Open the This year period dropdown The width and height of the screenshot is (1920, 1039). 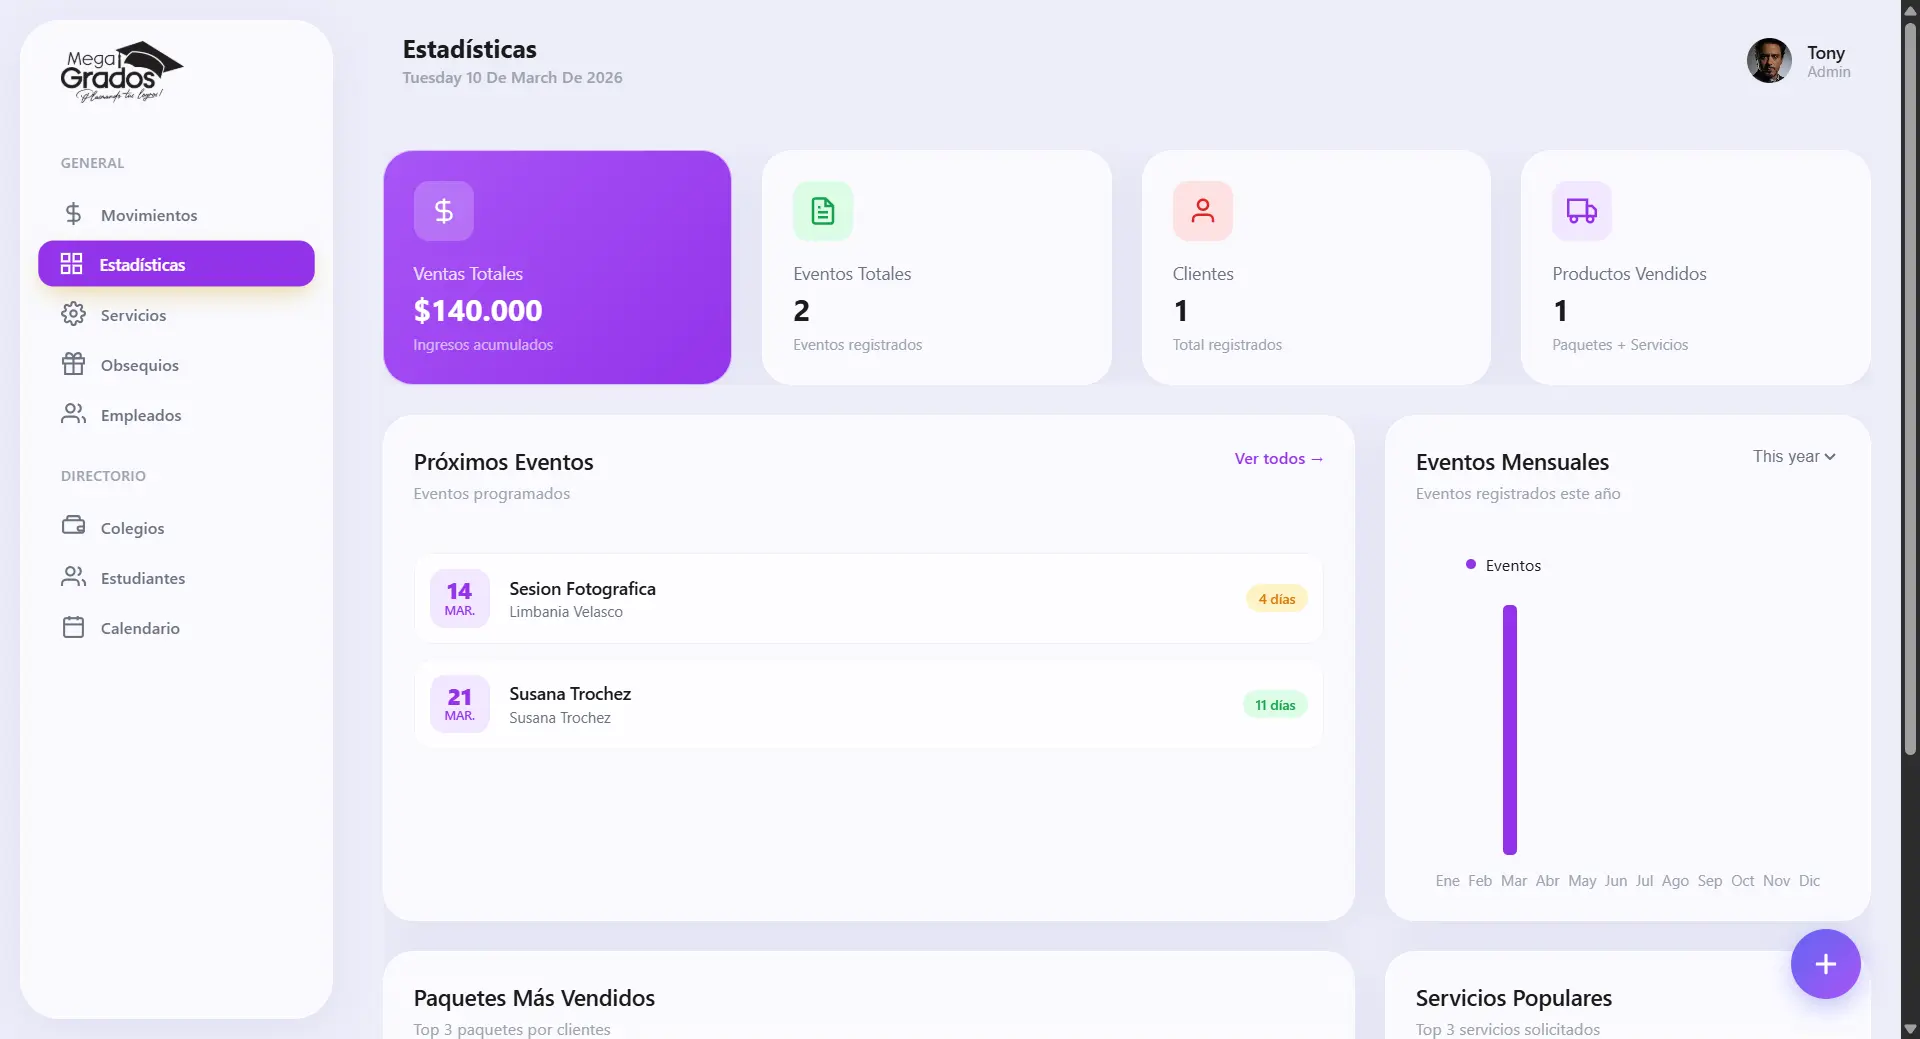click(x=1793, y=457)
